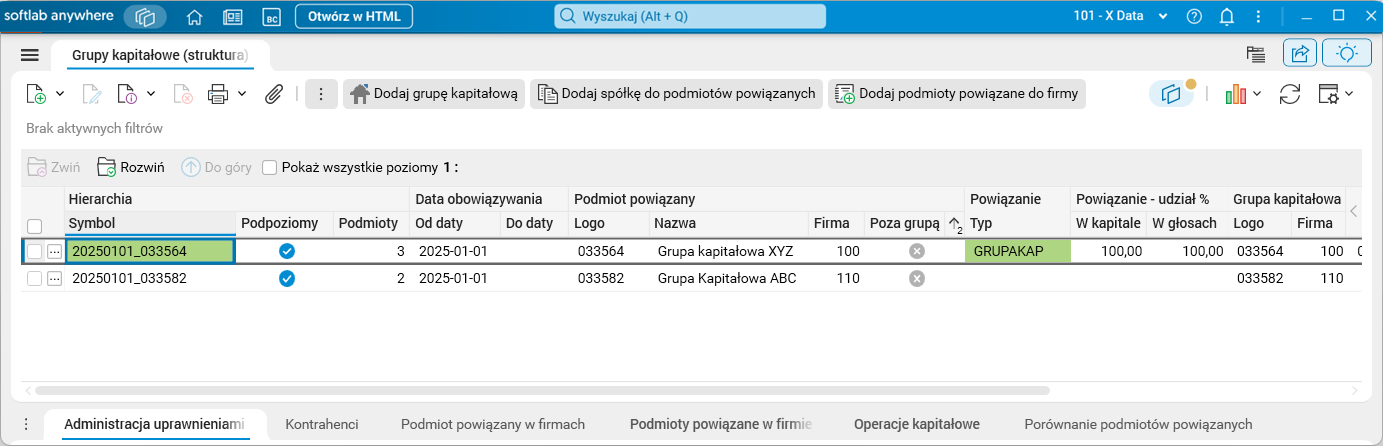The height and width of the screenshot is (446, 1383).
Task: Toggle Podpoziomy check for Grupa kapitałowa XYZ row
Action: point(287,251)
